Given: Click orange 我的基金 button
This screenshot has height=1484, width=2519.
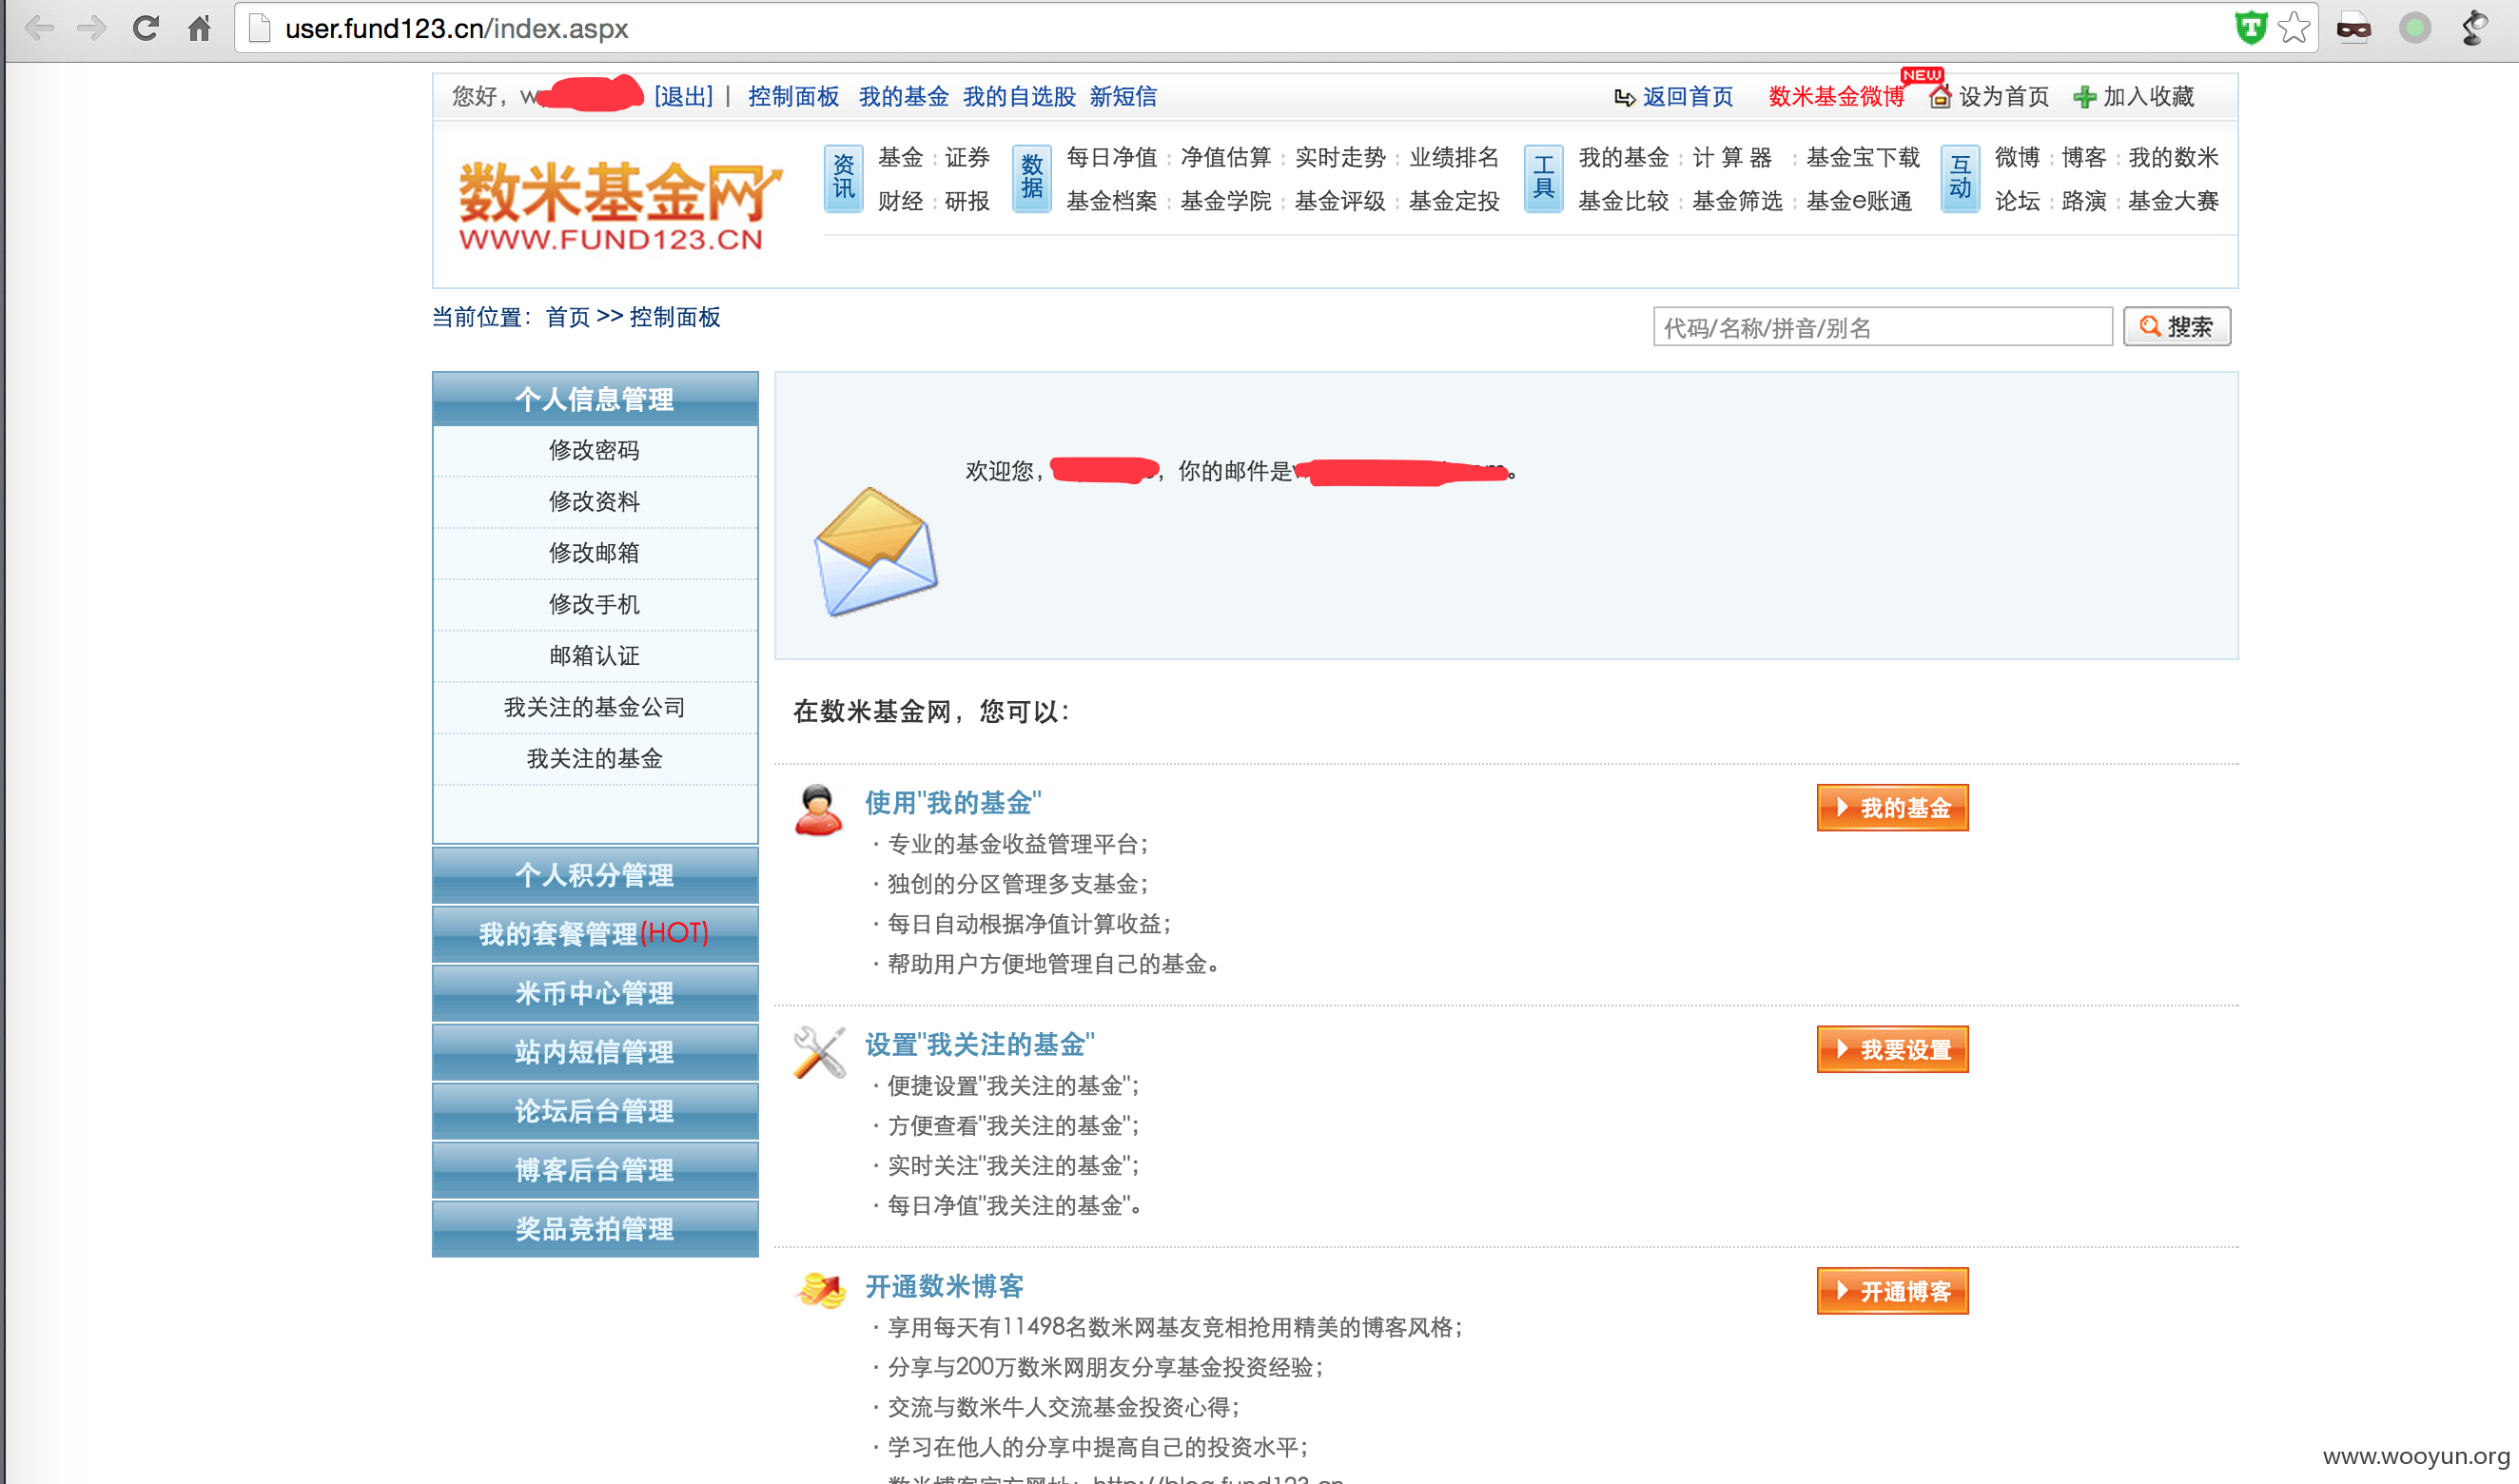Looking at the screenshot, I should pos(1892,808).
